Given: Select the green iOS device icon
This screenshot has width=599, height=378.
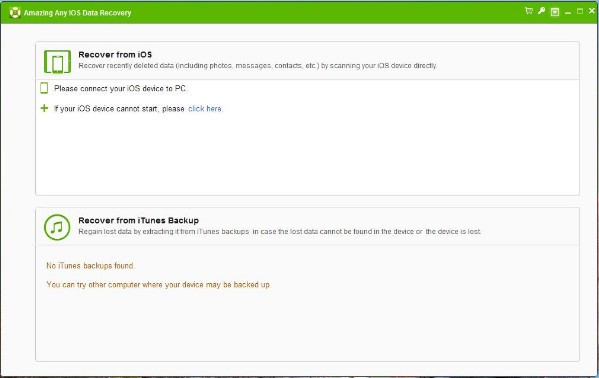Looking at the screenshot, I should point(57,61).
